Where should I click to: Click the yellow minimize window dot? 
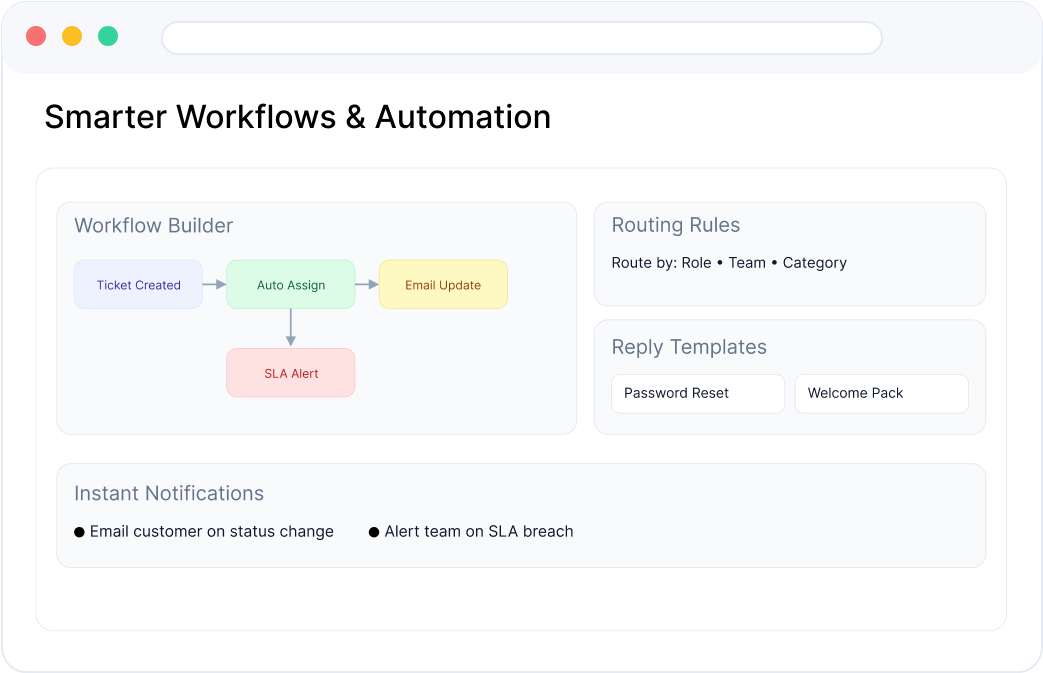(x=72, y=36)
